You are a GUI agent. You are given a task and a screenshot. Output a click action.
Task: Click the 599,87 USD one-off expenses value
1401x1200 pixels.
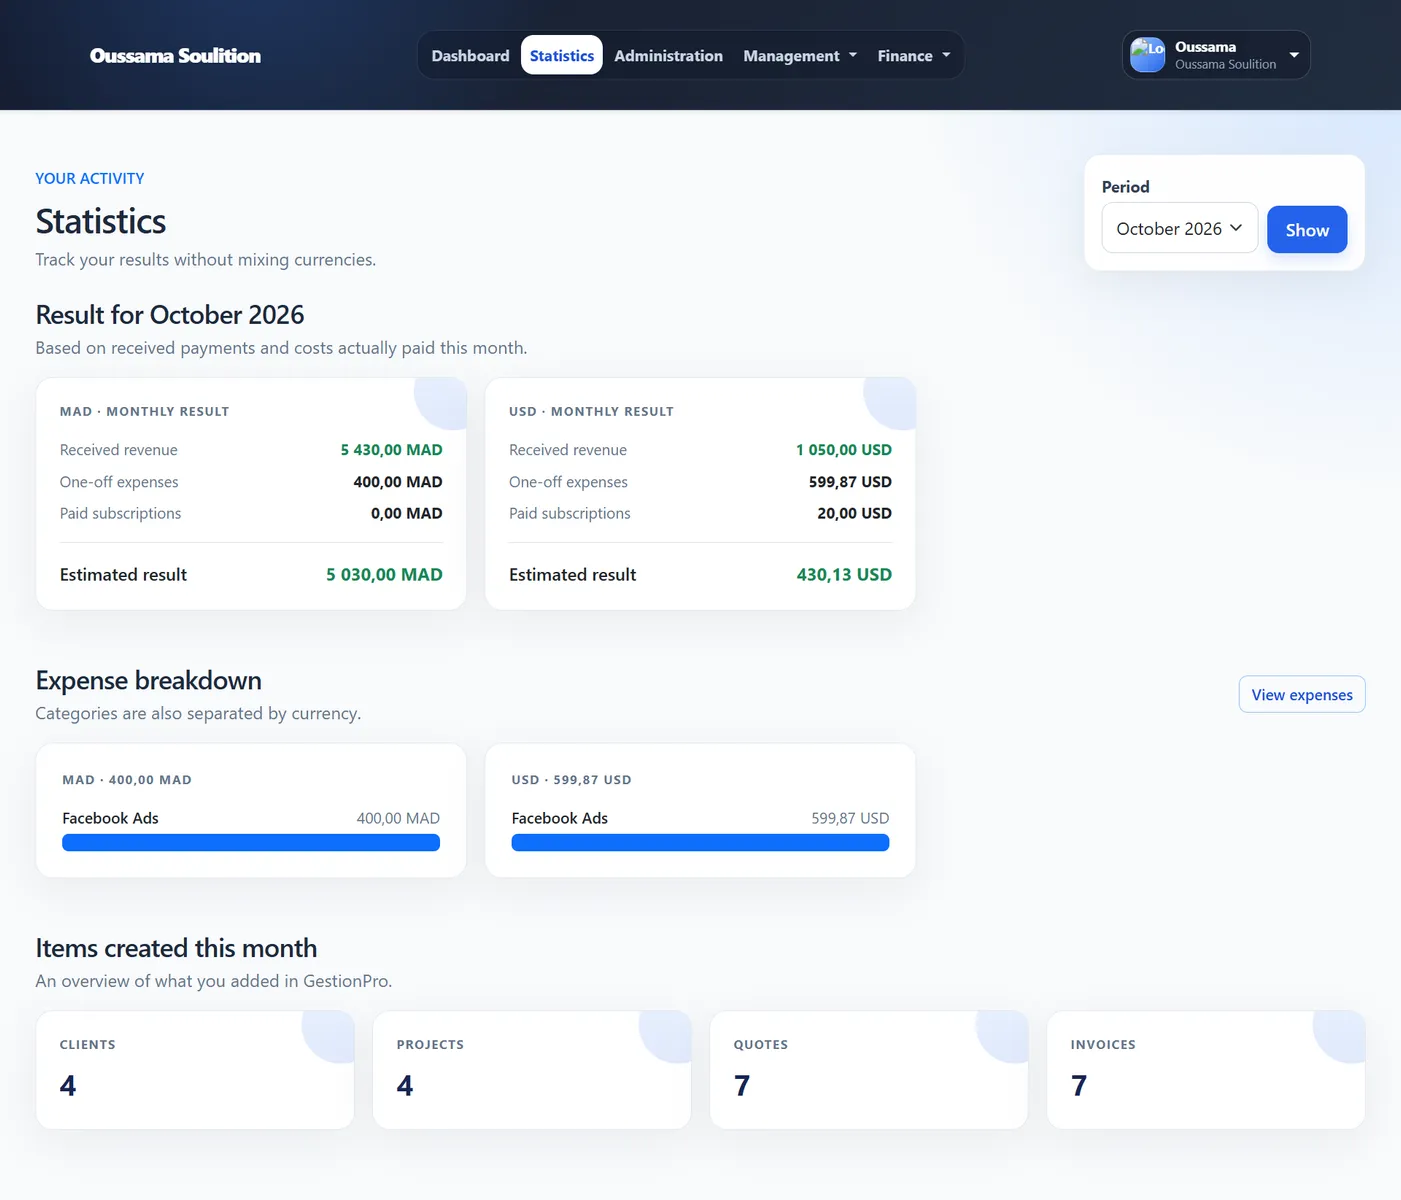(850, 482)
